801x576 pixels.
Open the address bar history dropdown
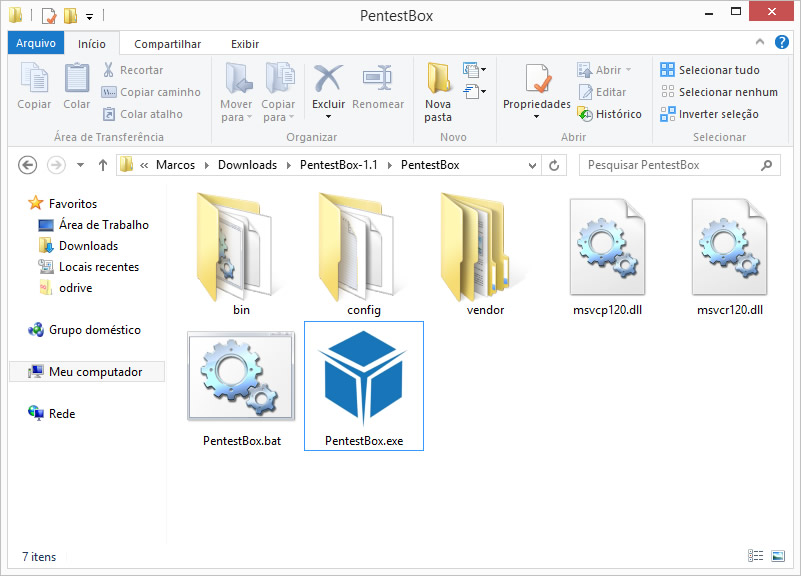coord(532,165)
